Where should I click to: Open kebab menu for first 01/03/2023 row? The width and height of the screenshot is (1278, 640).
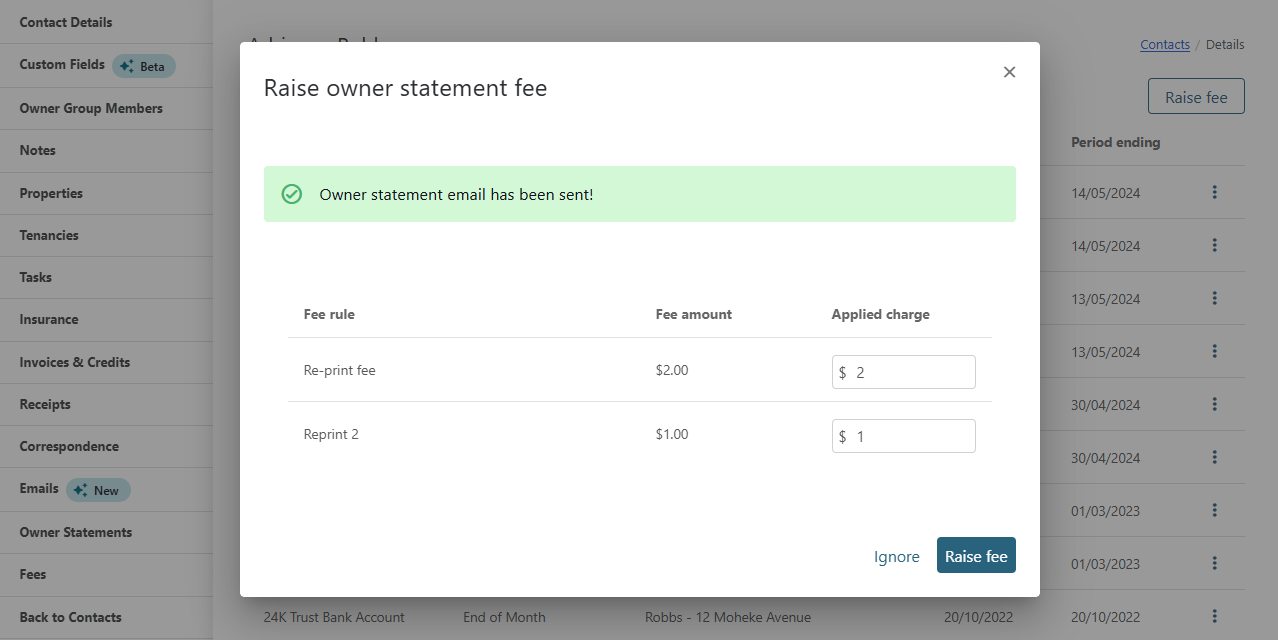pyautogui.click(x=1214, y=510)
